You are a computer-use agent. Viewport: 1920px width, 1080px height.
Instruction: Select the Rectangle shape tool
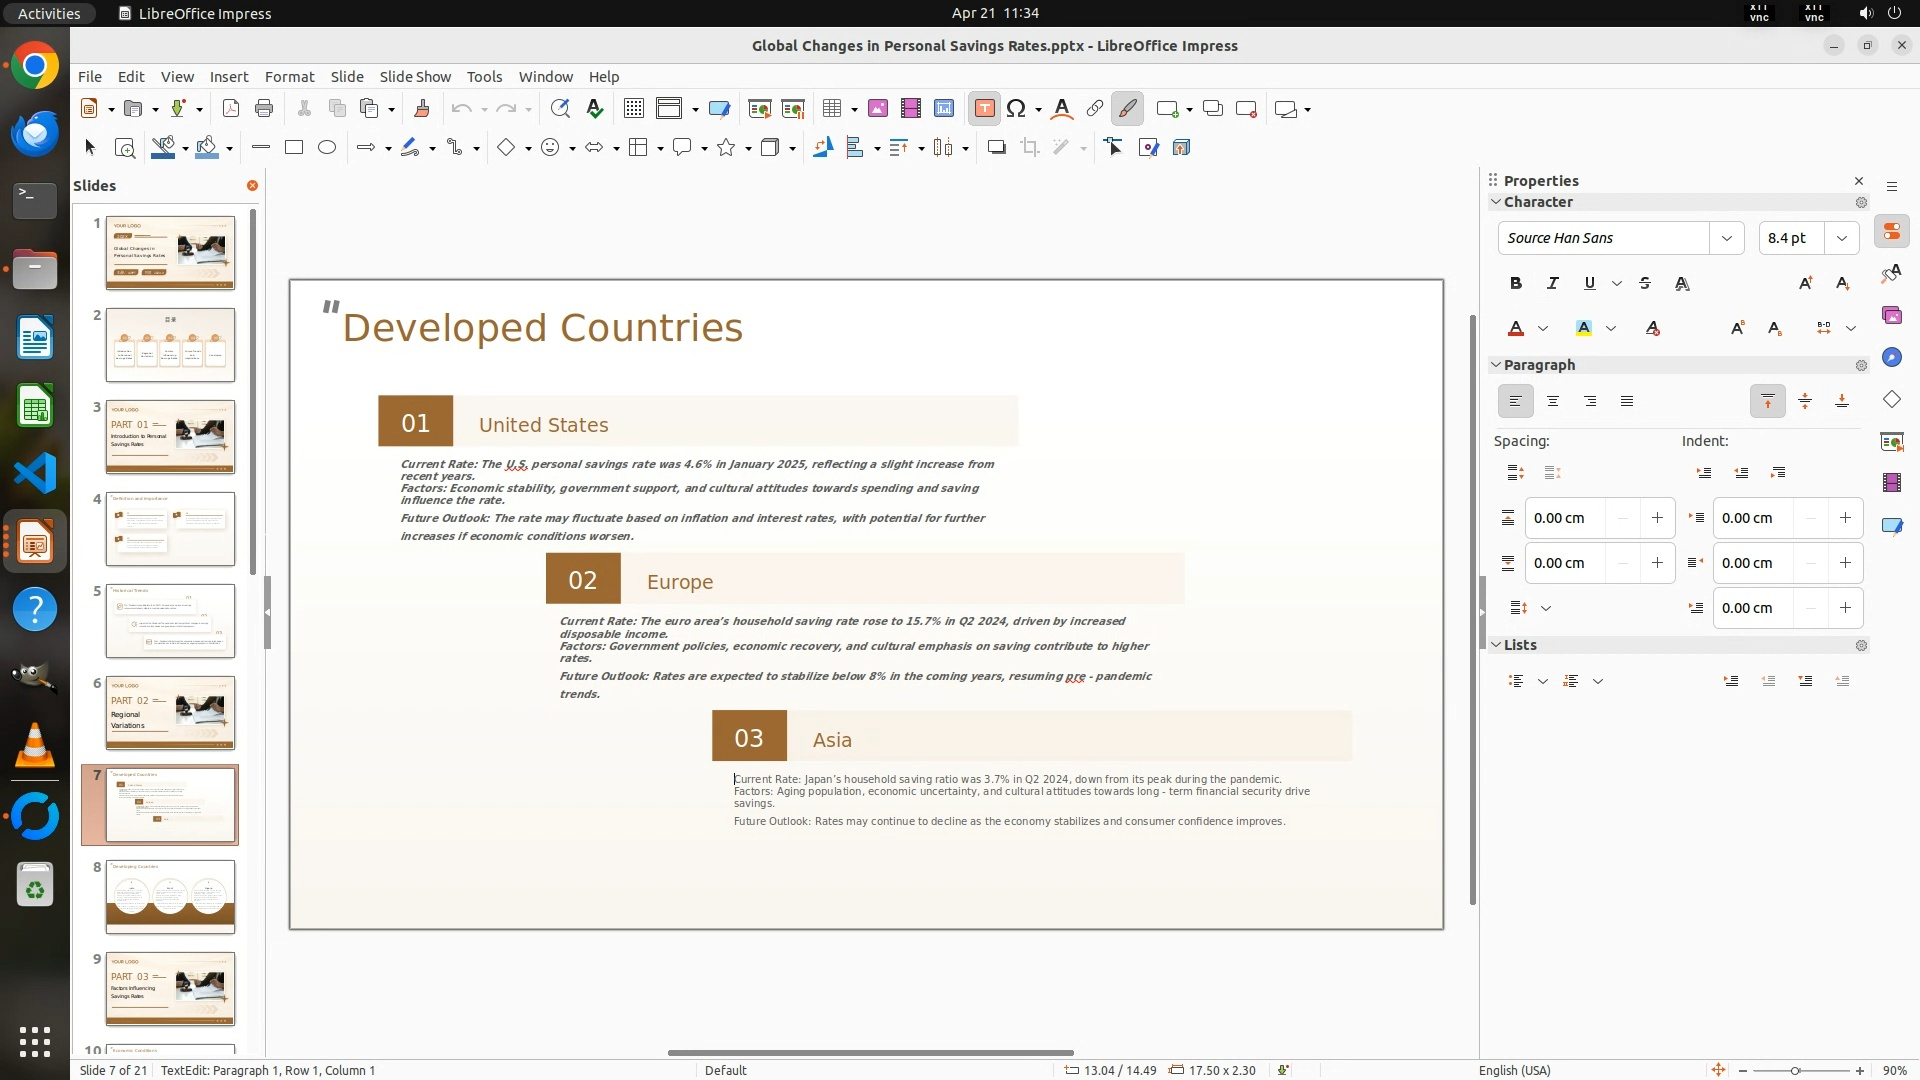pos(294,148)
